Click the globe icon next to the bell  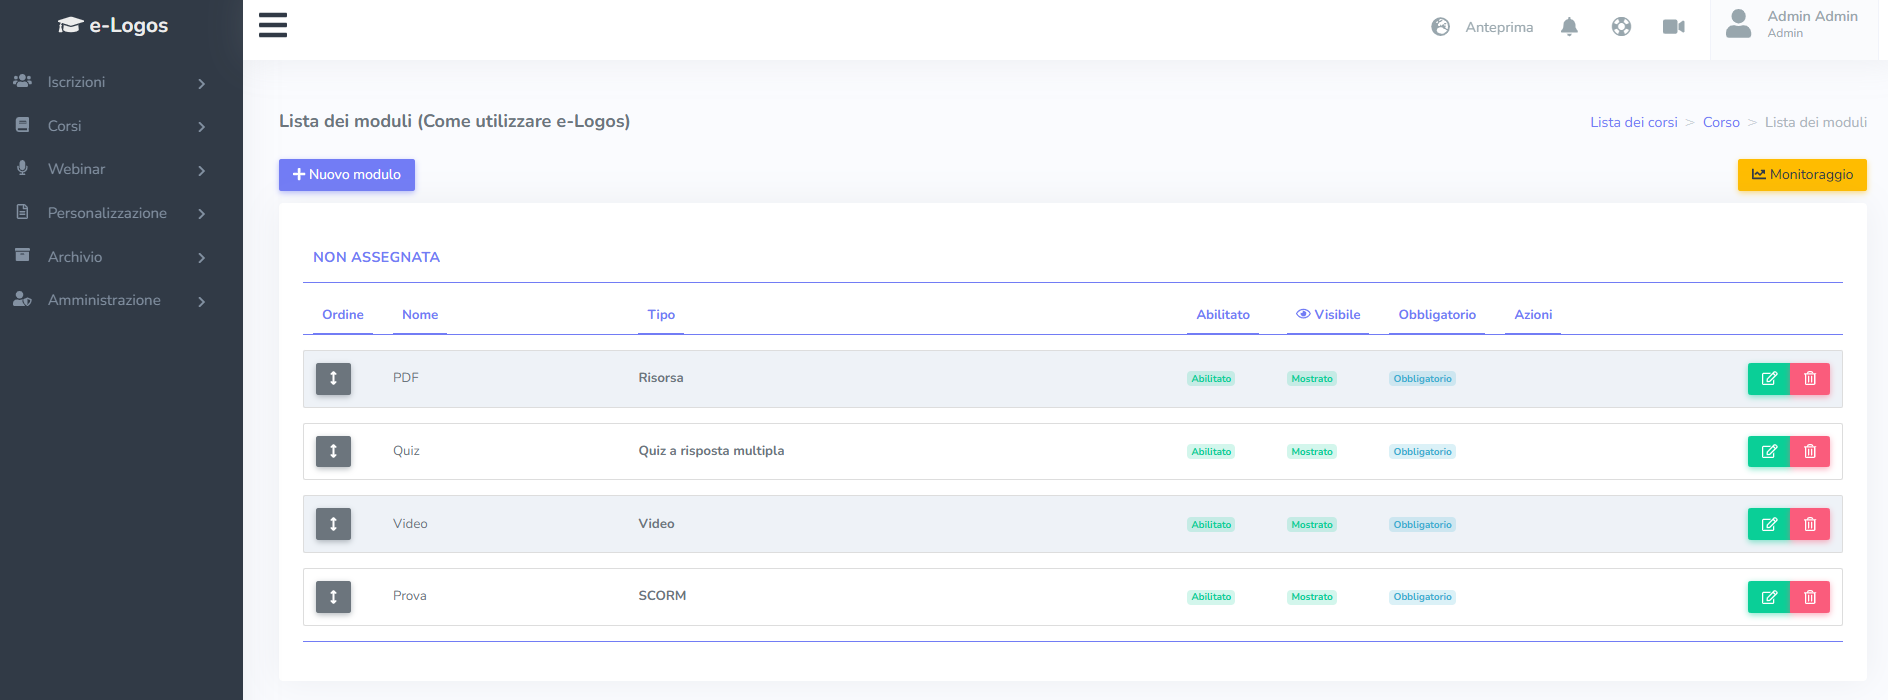coord(1621,27)
